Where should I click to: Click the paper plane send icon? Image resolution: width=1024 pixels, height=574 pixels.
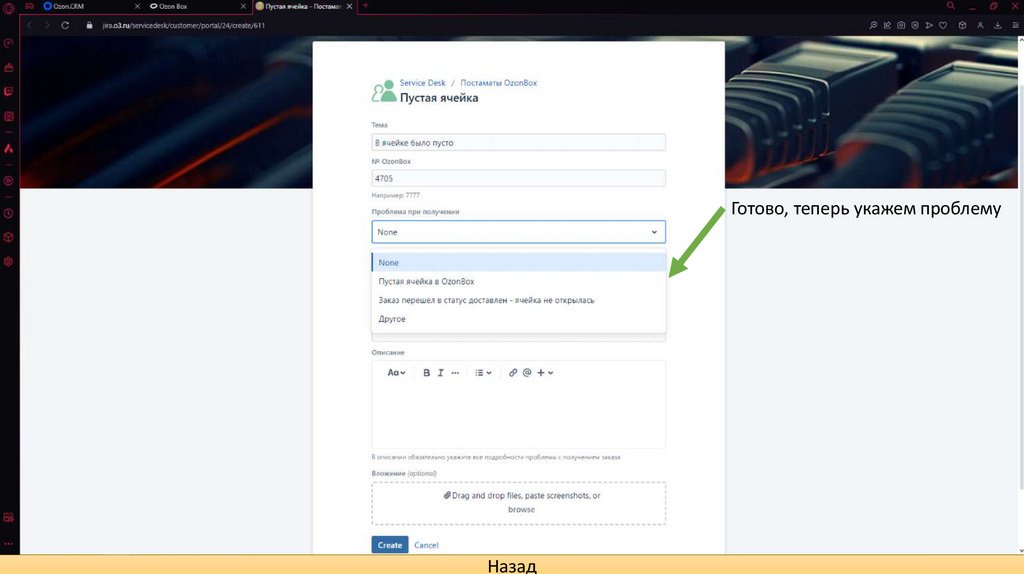click(x=929, y=25)
